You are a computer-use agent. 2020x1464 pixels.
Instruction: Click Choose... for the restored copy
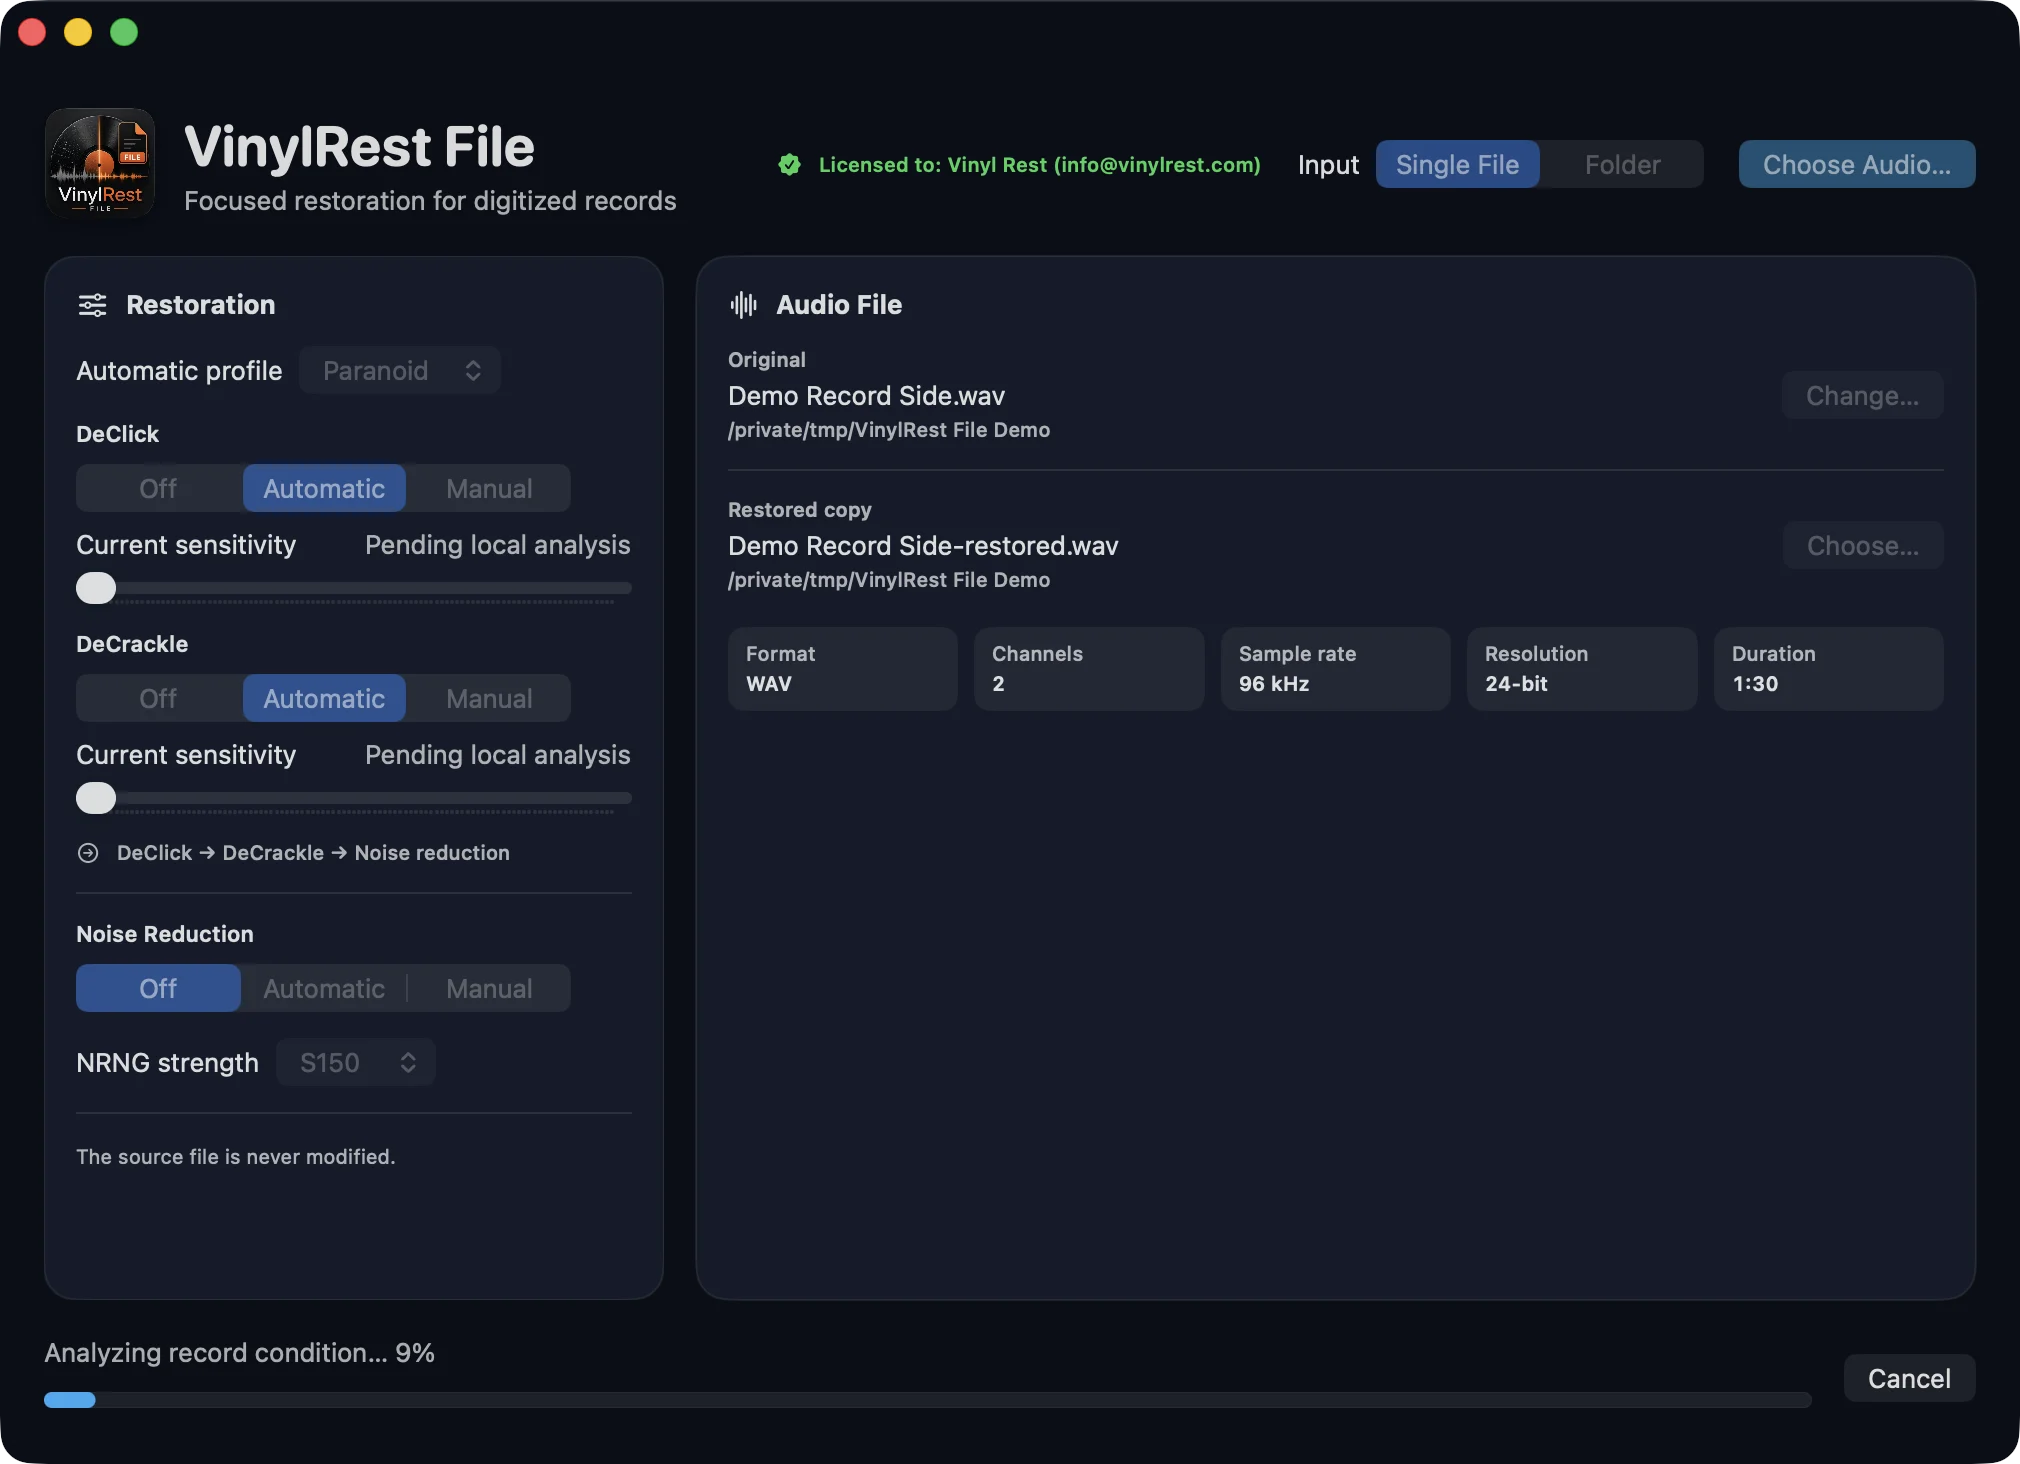click(x=1862, y=546)
